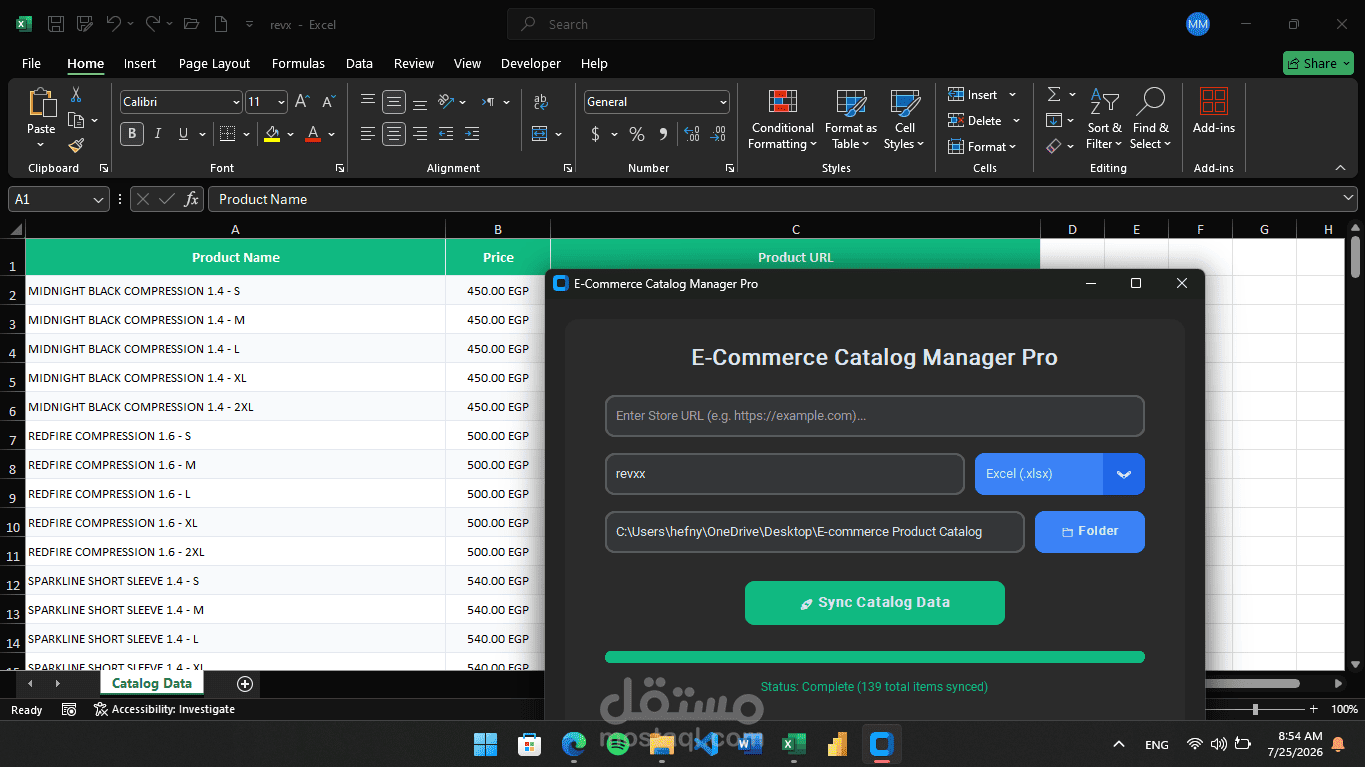Click the Percent Style icon
The height and width of the screenshot is (767, 1365).
click(637, 134)
